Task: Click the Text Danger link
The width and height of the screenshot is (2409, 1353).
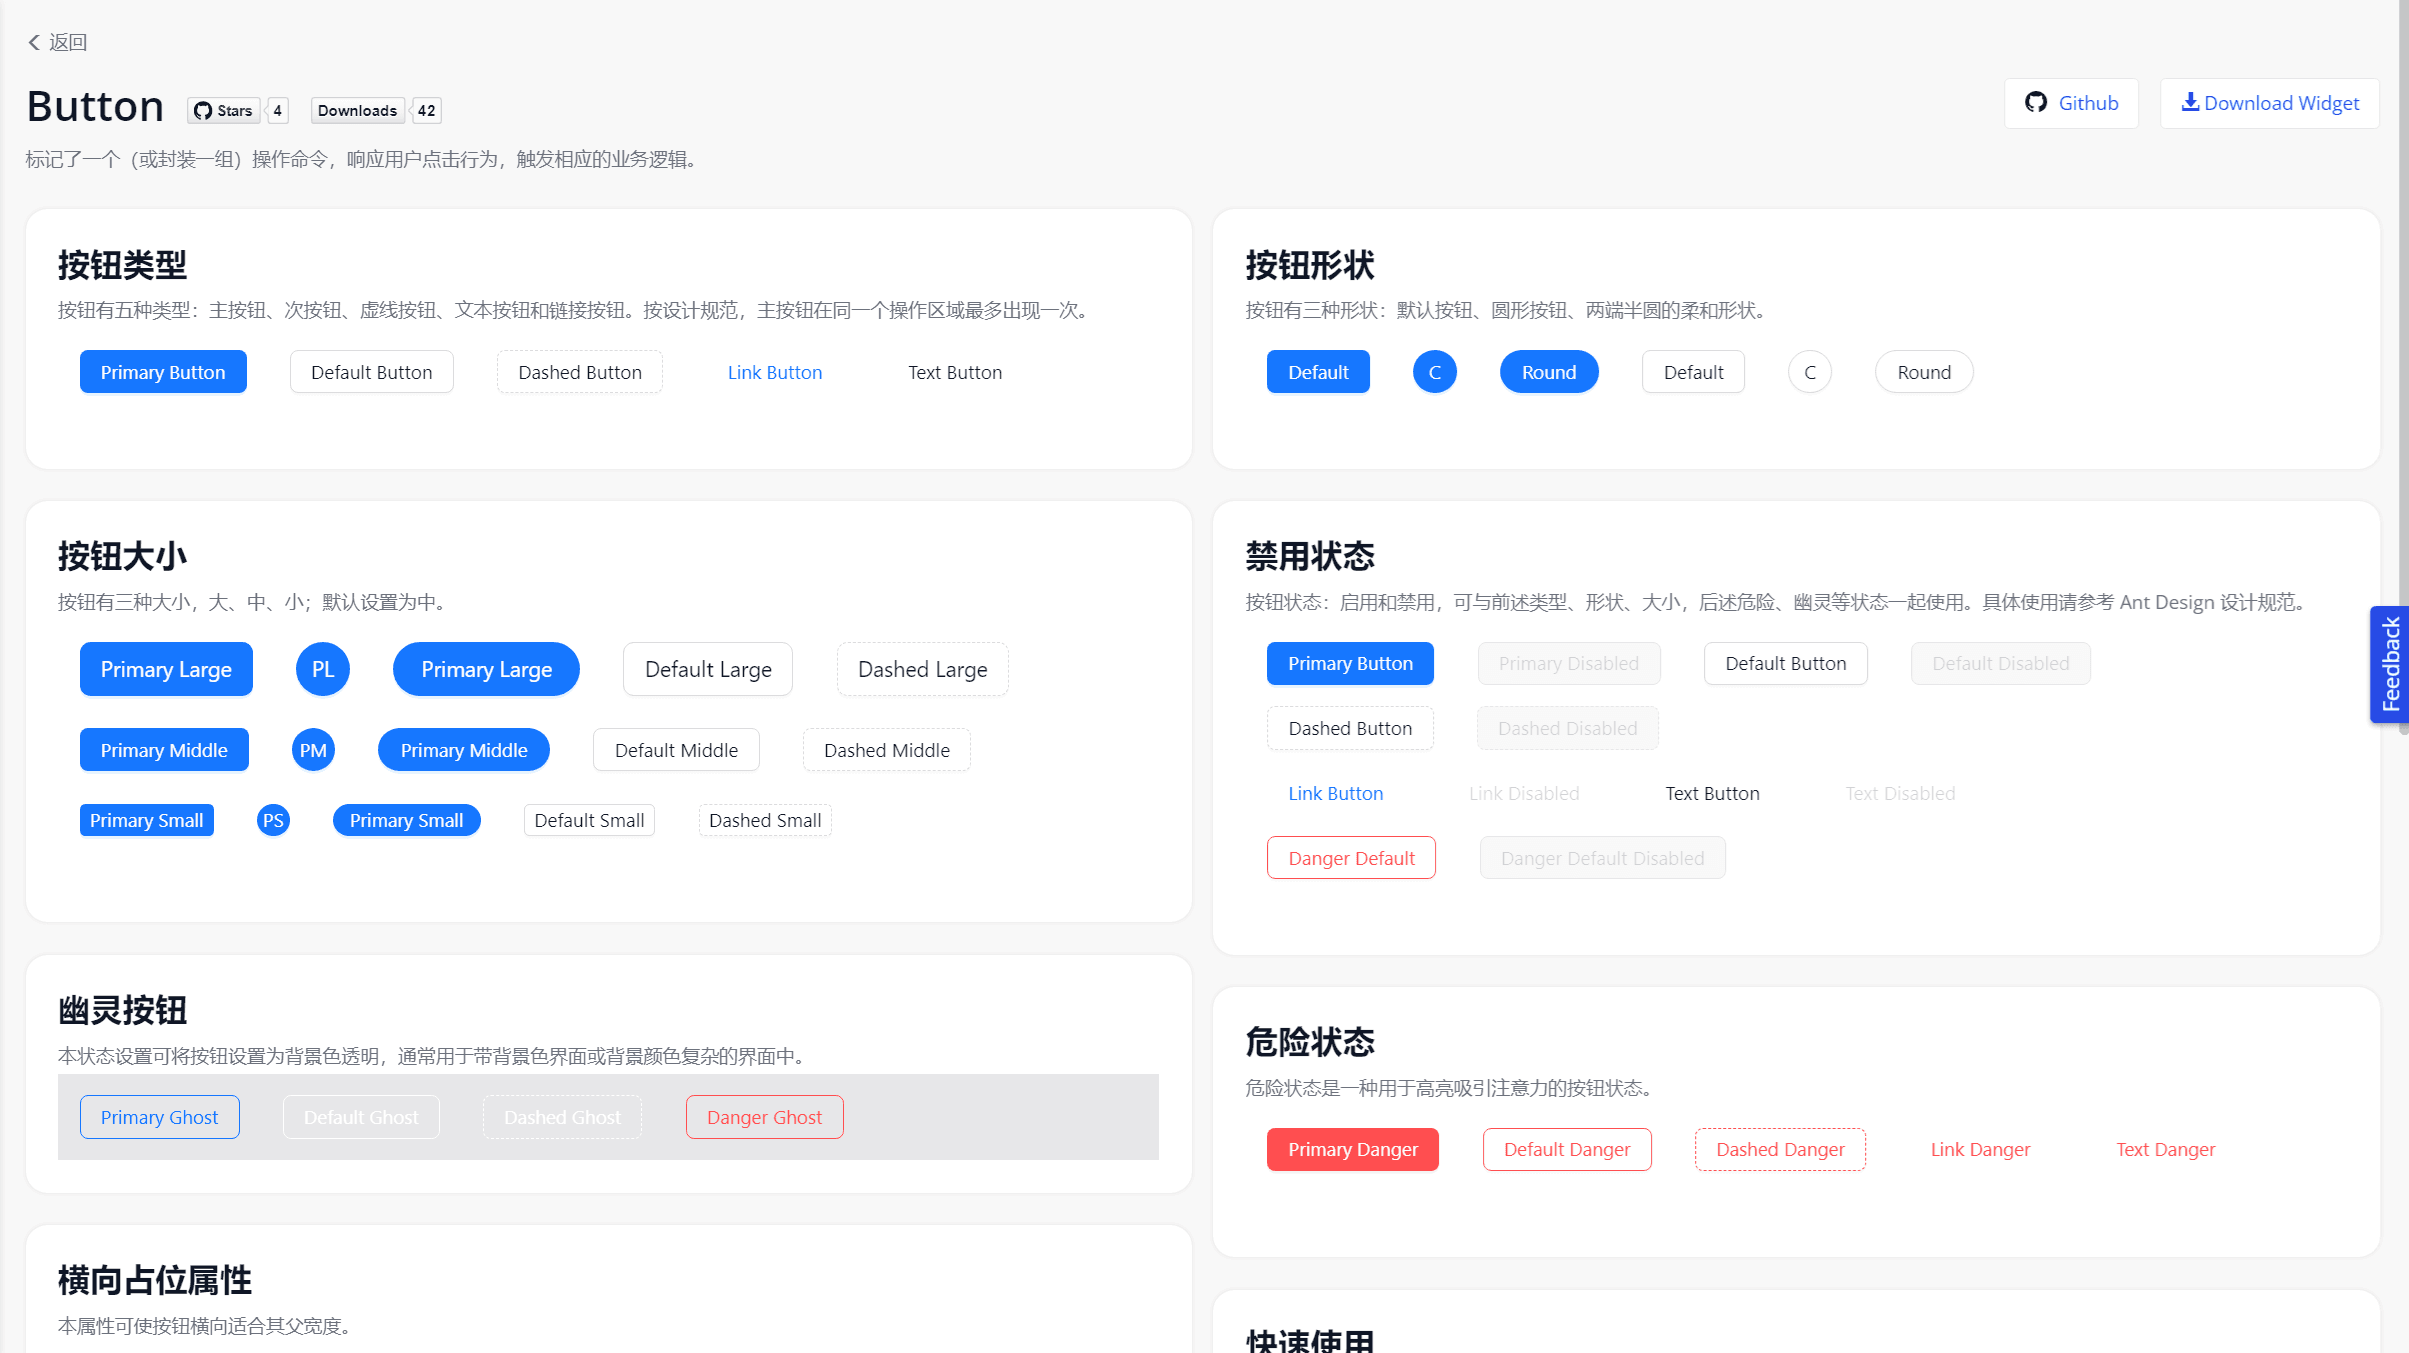Action: [2164, 1148]
